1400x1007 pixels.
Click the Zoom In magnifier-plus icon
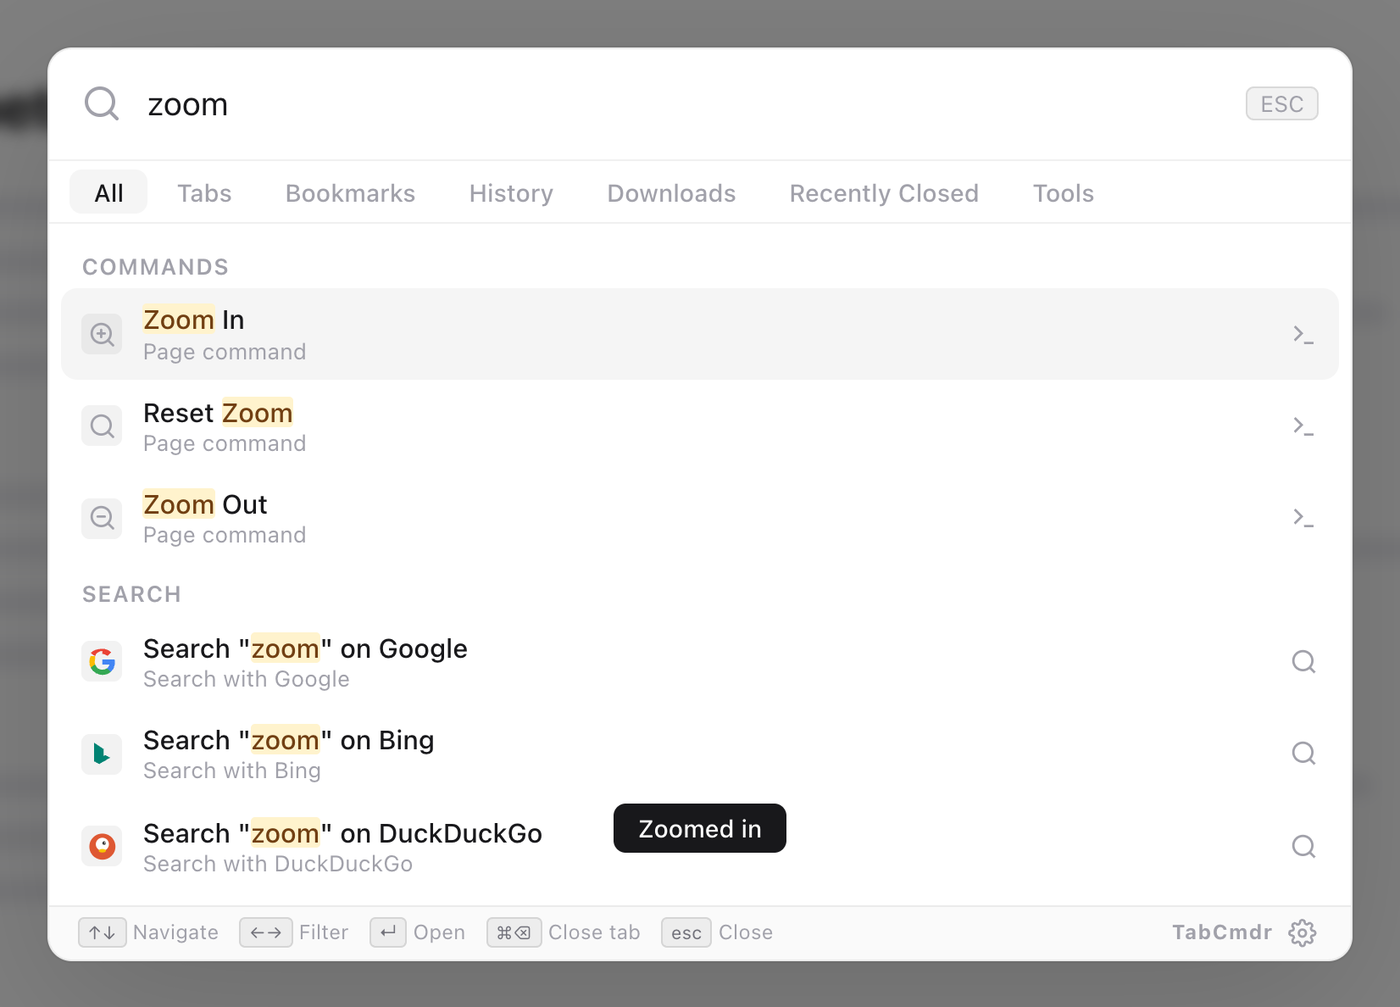[x=102, y=334]
